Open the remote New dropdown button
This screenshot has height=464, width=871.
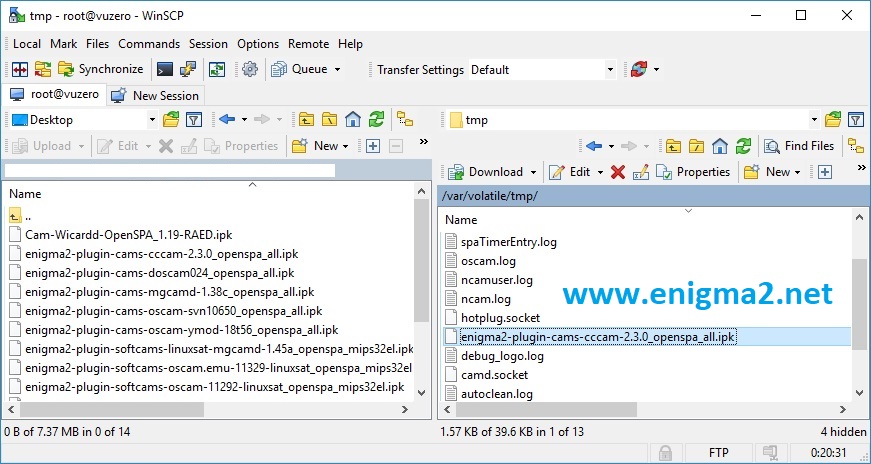click(x=772, y=172)
